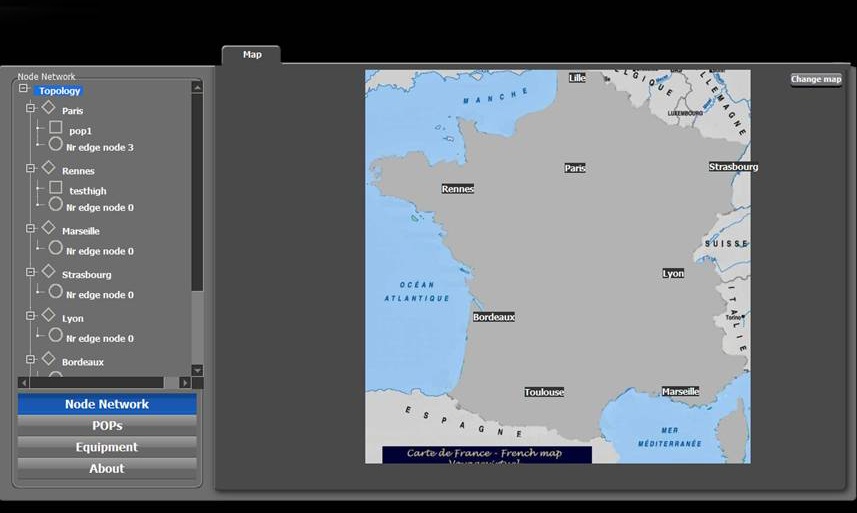Image resolution: width=857 pixels, height=513 pixels.
Task: Select the Paris tree item
Action: [x=72, y=111]
